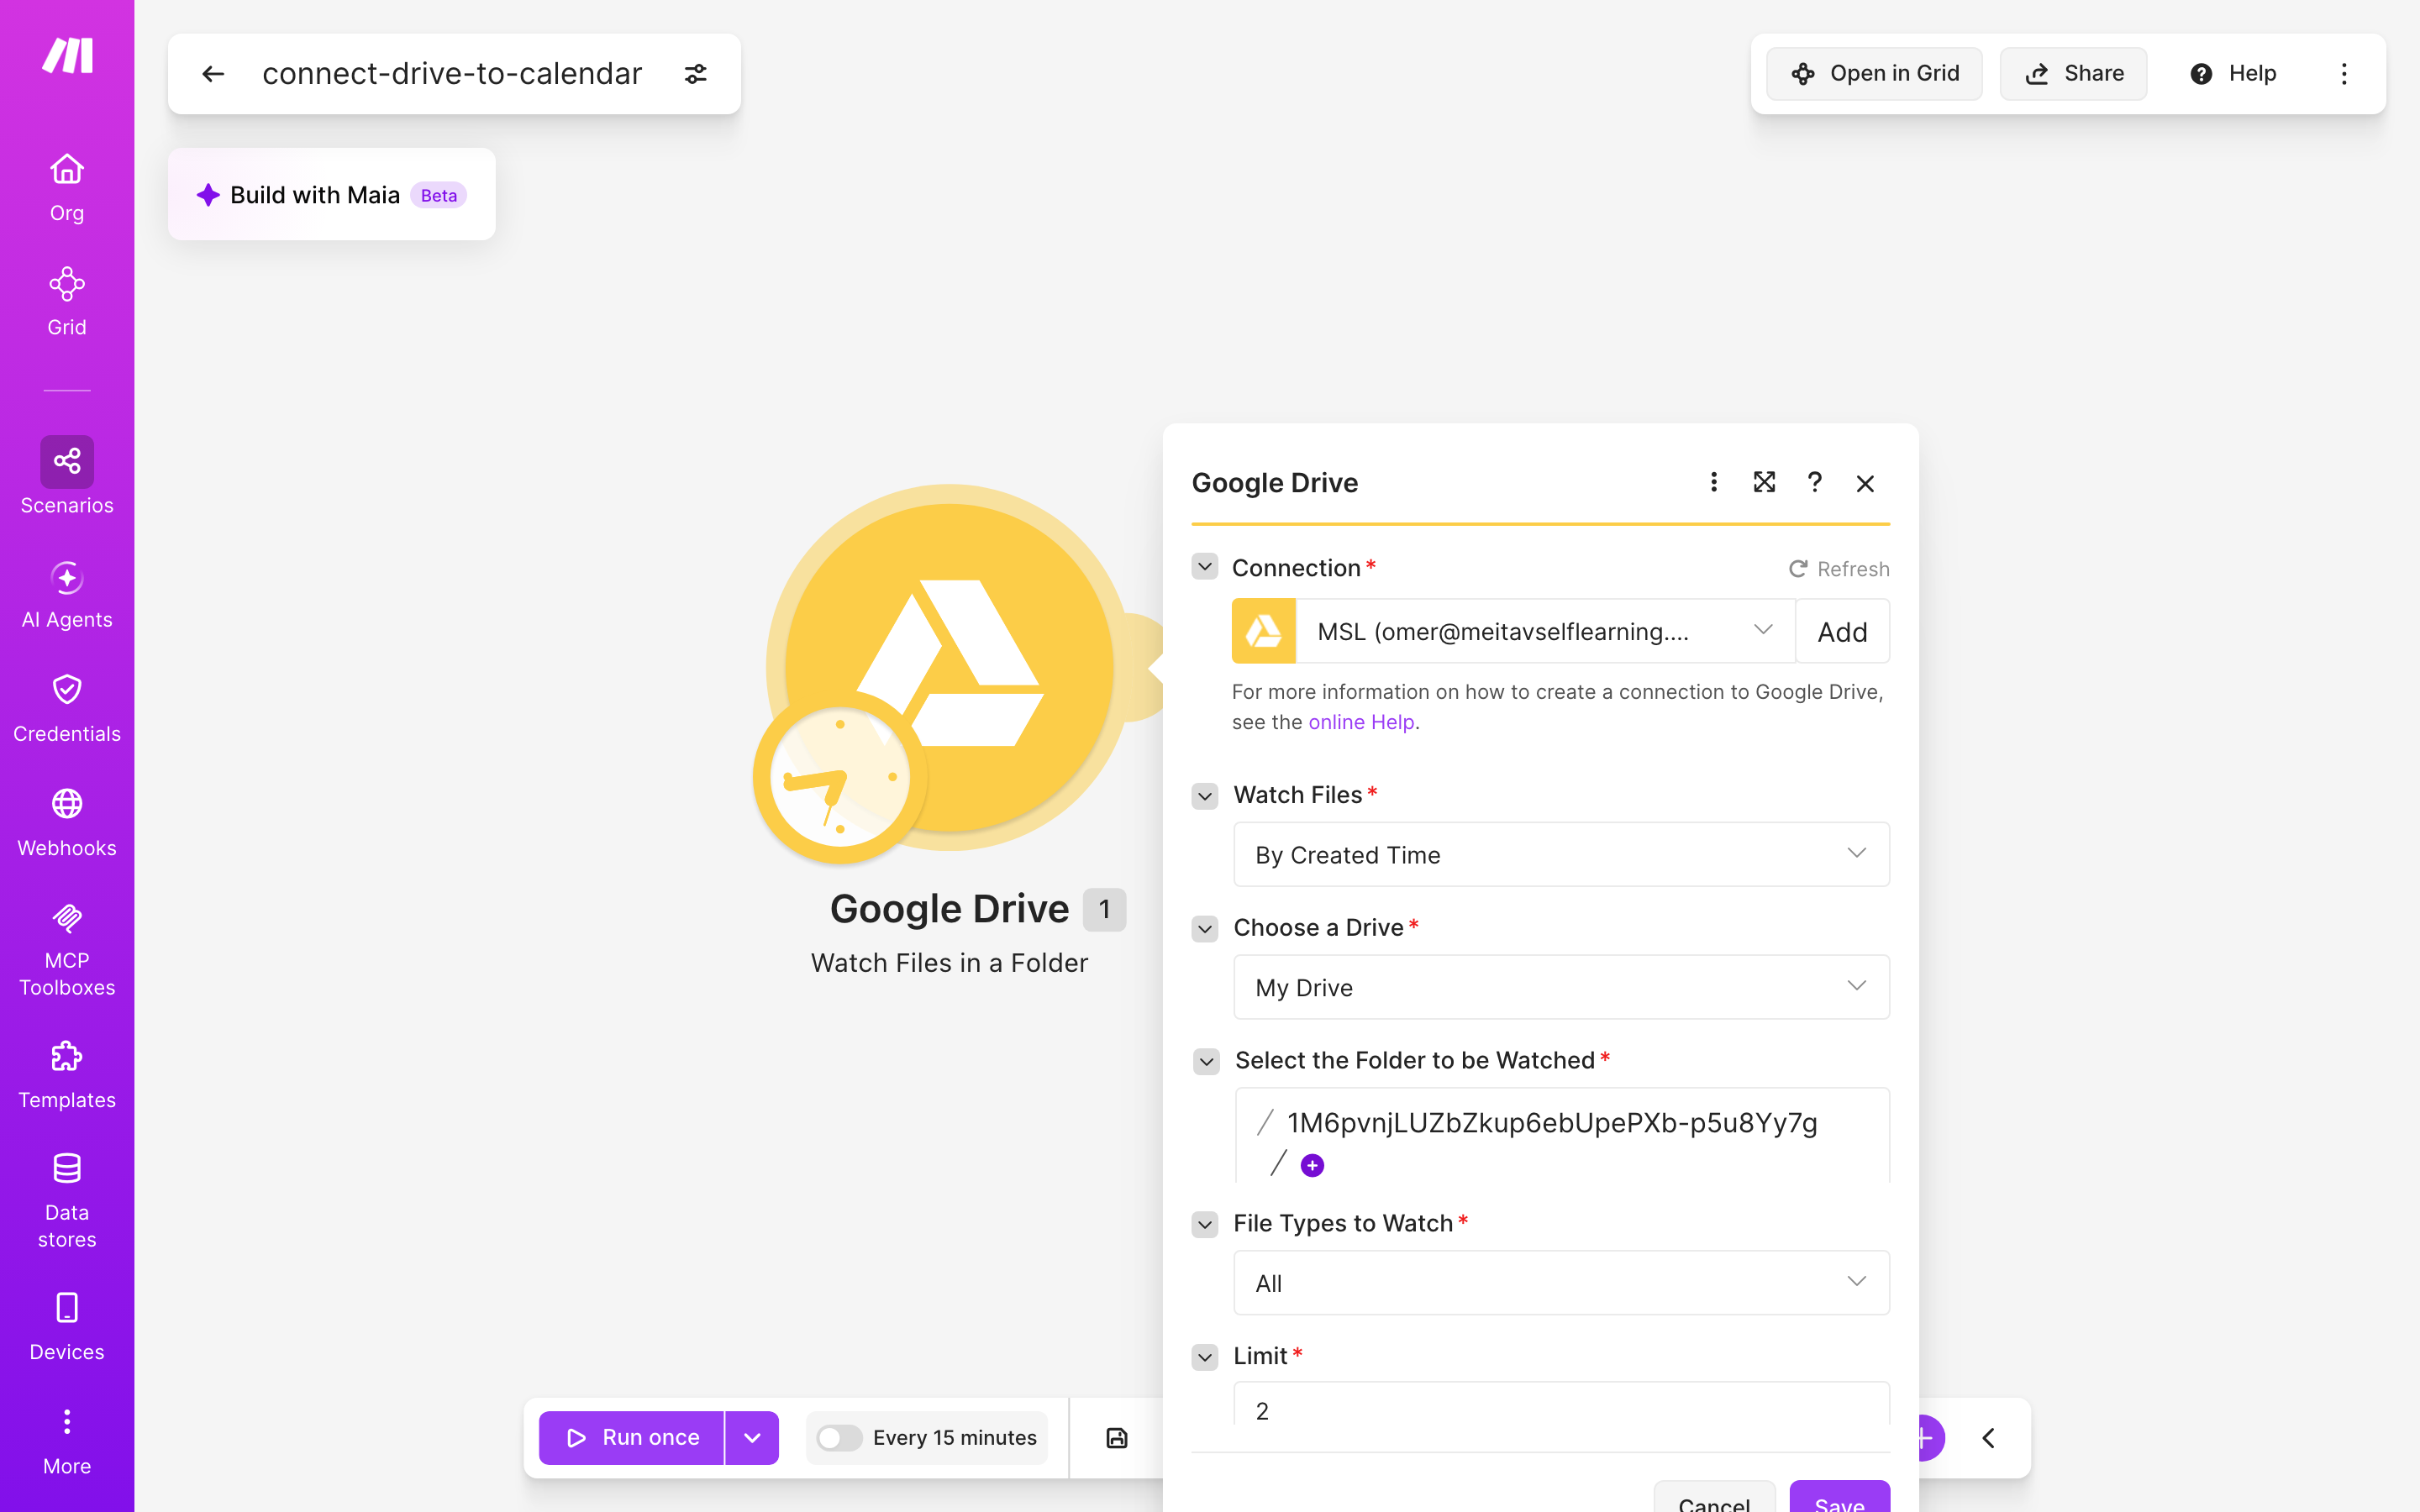Click the save scenario disk icon
The image size is (2420, 1512).
1117,1438
